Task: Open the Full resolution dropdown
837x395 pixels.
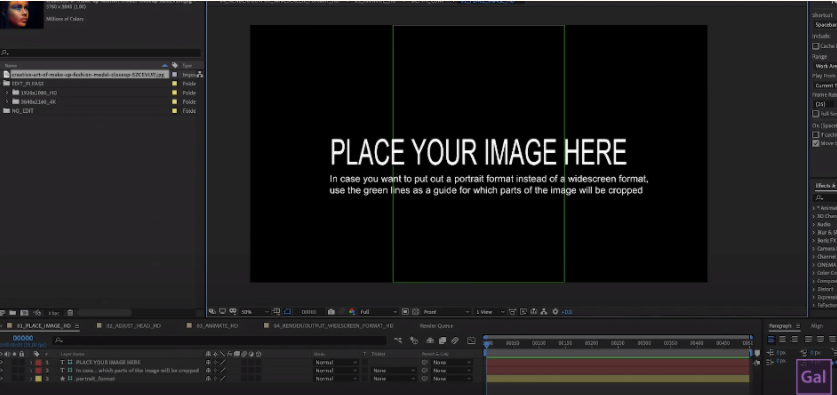Action: (378, 312)
